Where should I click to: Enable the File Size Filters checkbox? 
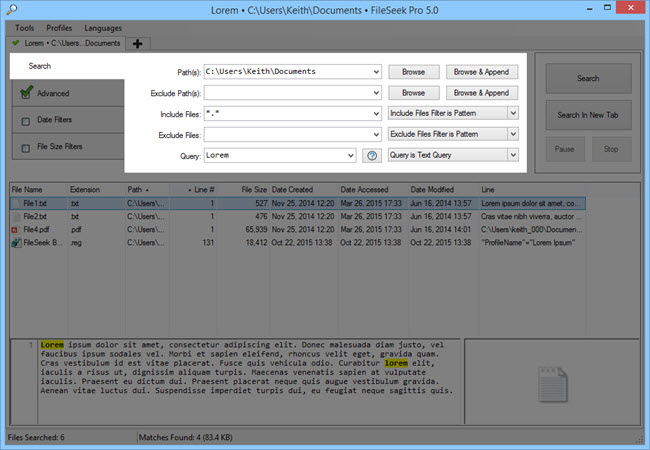26,148
